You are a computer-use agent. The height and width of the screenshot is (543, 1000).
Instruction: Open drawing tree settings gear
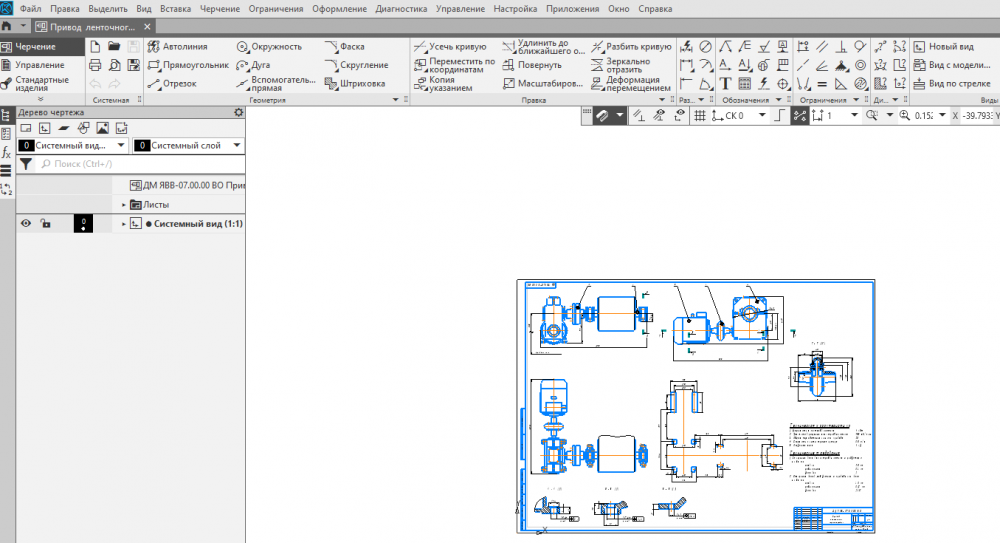[238, 112]
